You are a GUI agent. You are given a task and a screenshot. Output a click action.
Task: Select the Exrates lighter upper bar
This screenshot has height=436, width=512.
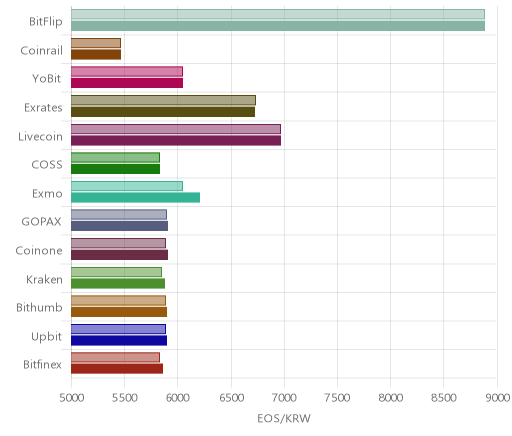click(x=163, y=100)
